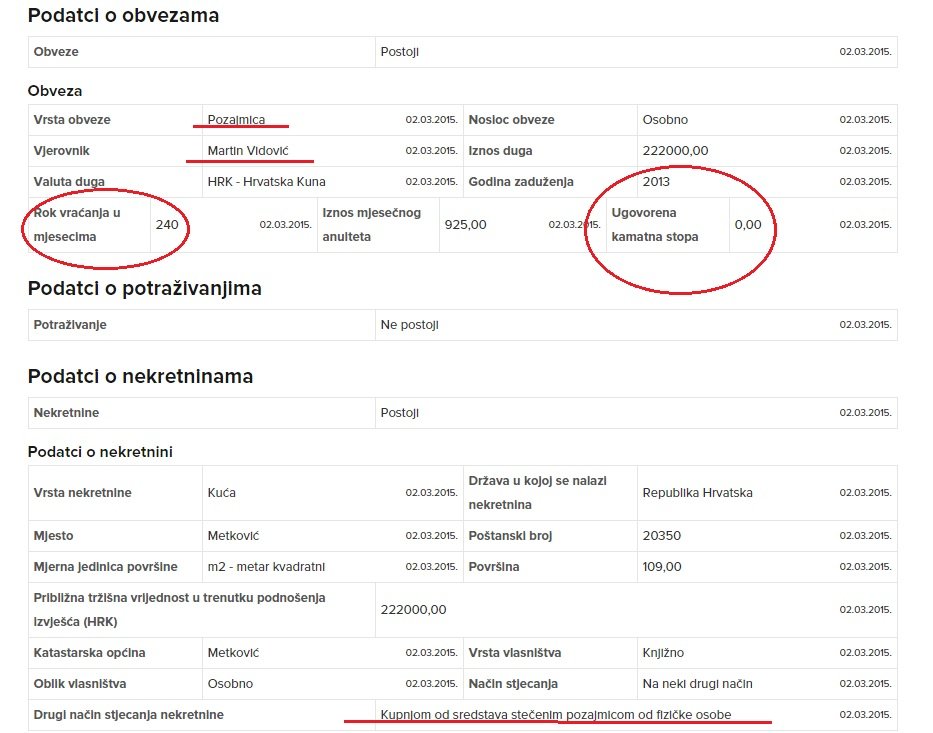Click the "Podatci o potraživanjima" heading
Viewport: 933px width, 733px height.
144,289
